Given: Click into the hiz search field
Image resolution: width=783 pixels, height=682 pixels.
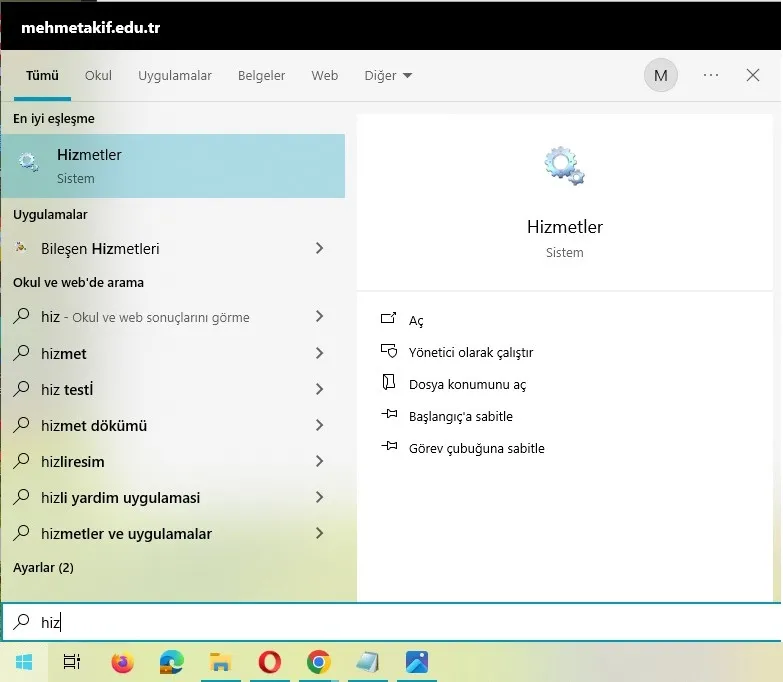Looking at the screenshot, I should coord(392,622).
